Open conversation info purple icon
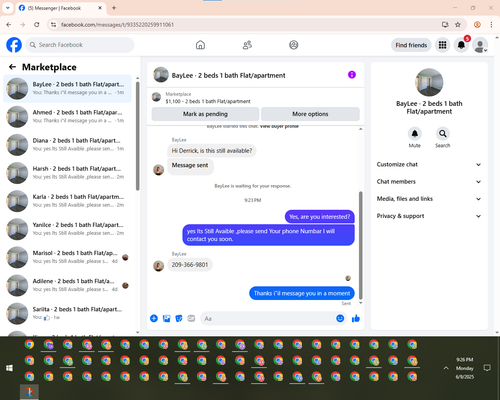This screenshot has width=500, height=400. pos(352,75)
